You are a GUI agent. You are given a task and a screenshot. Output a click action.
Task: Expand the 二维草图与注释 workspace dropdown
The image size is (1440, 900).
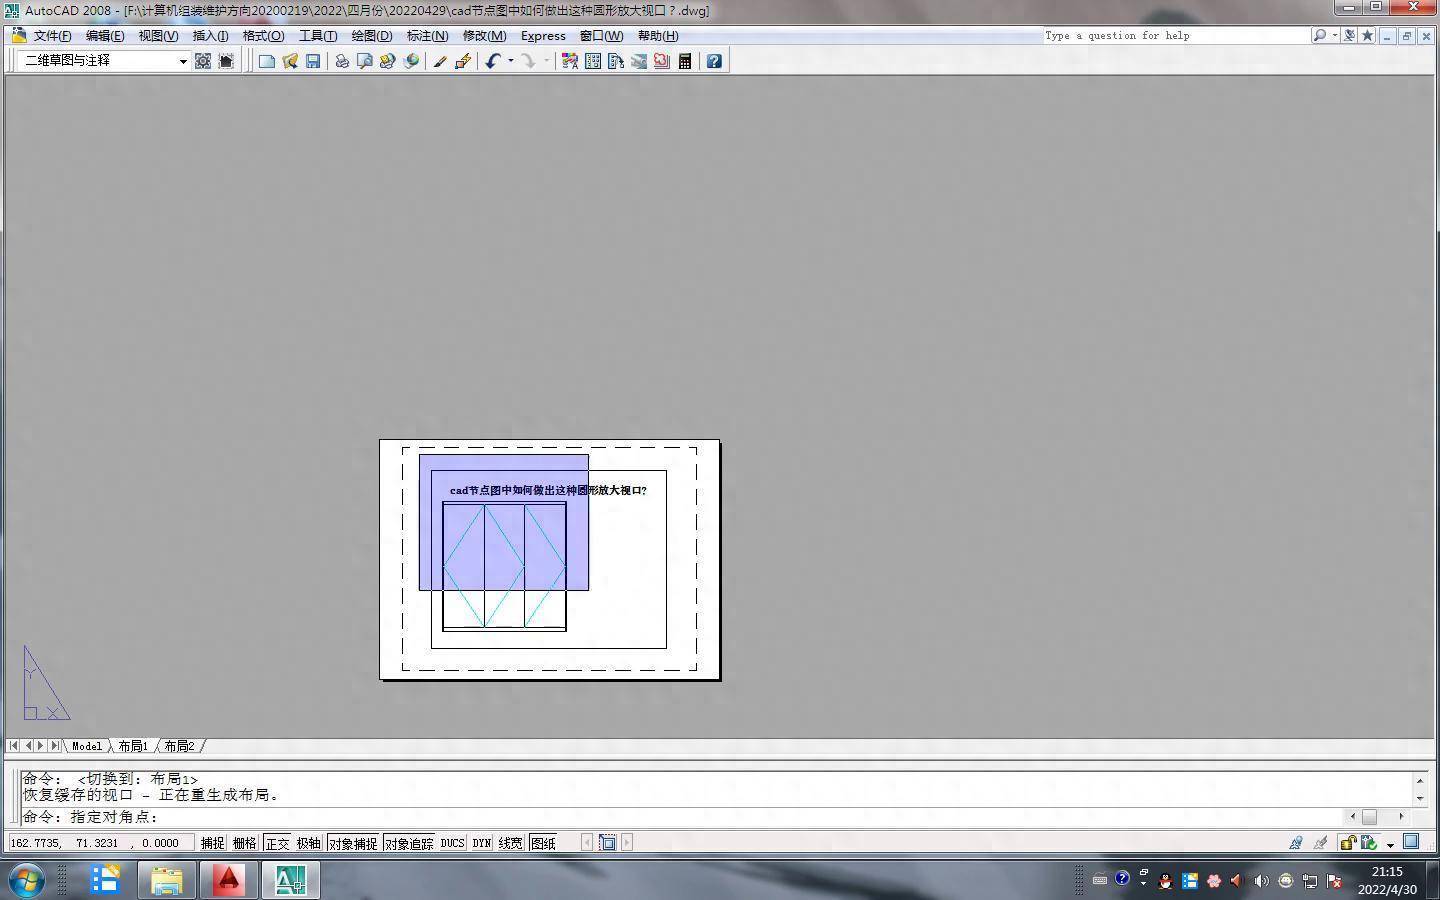183,61
